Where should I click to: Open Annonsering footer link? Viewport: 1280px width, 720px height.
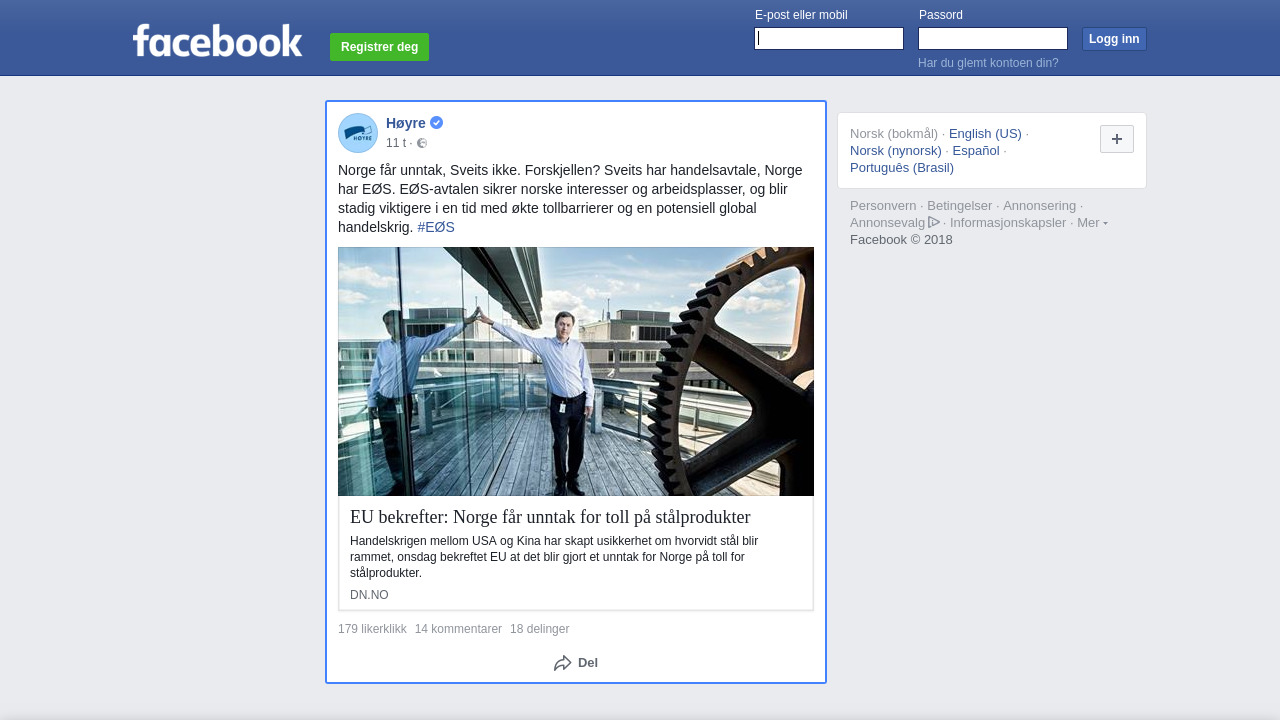click(1040, 206)
